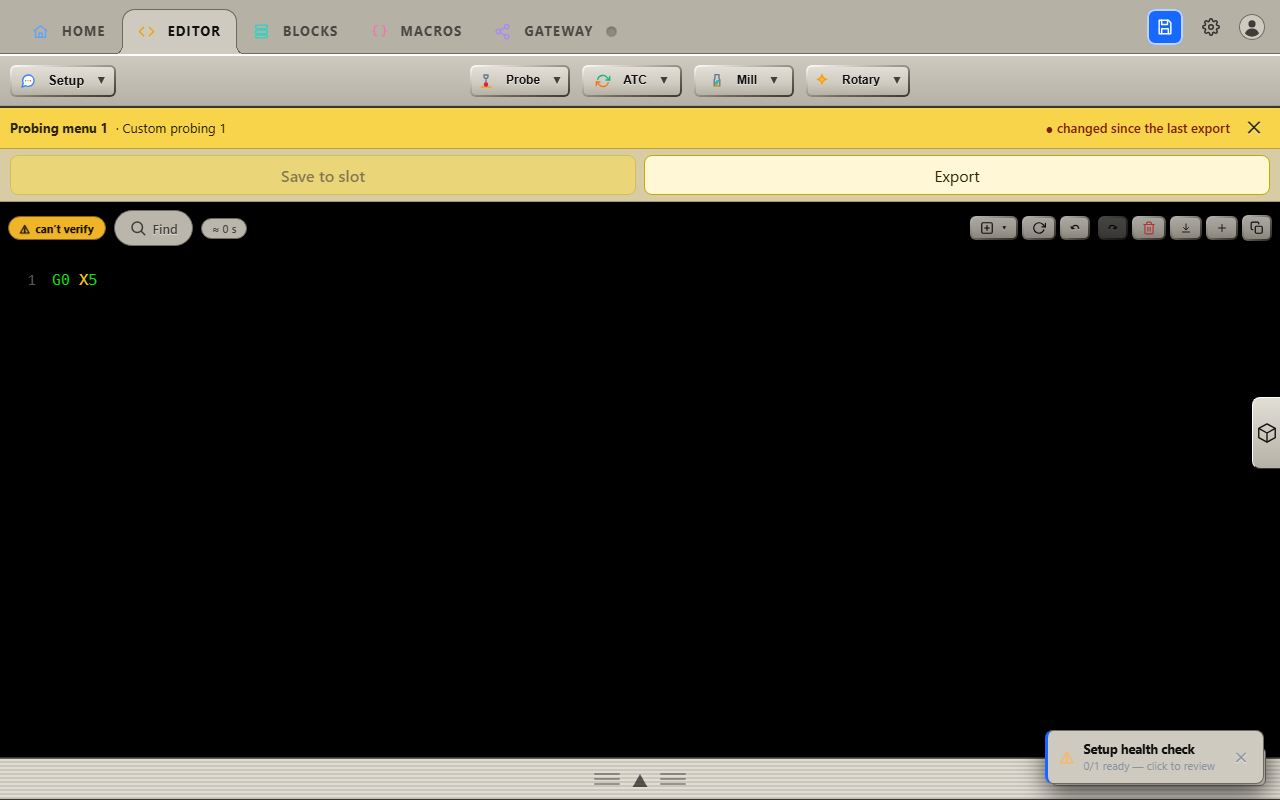
Task: Open settings via the gear icon
Action: pyautogui.click(x=1211, y=27)
